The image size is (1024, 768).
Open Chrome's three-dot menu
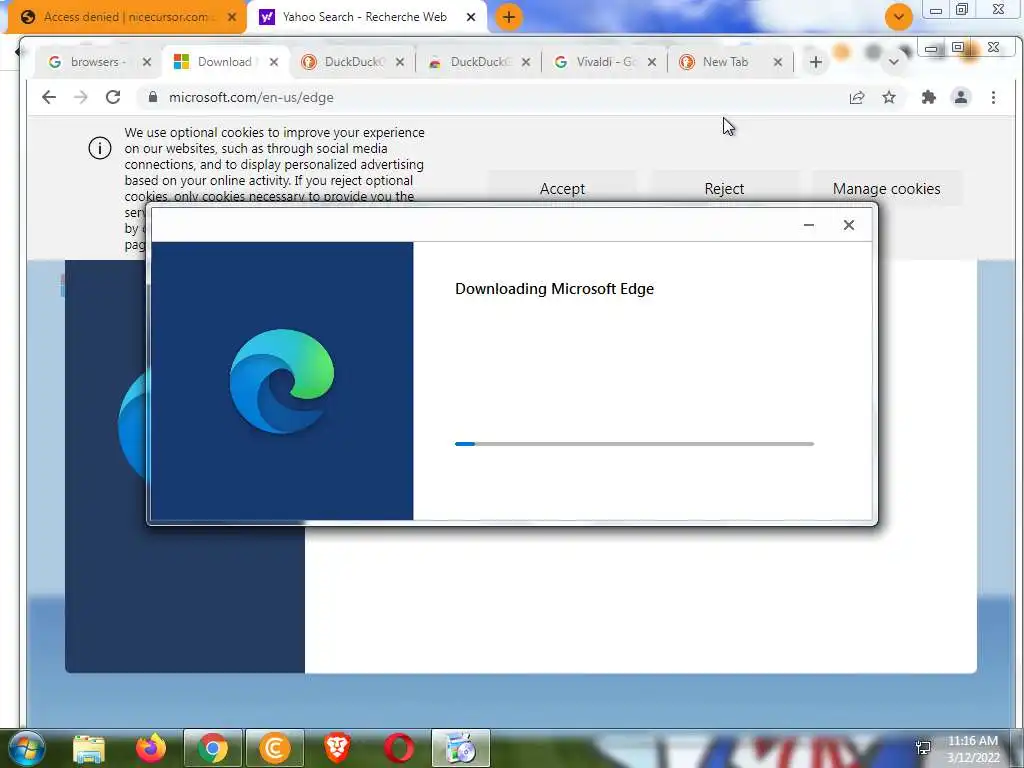point(993,97)
